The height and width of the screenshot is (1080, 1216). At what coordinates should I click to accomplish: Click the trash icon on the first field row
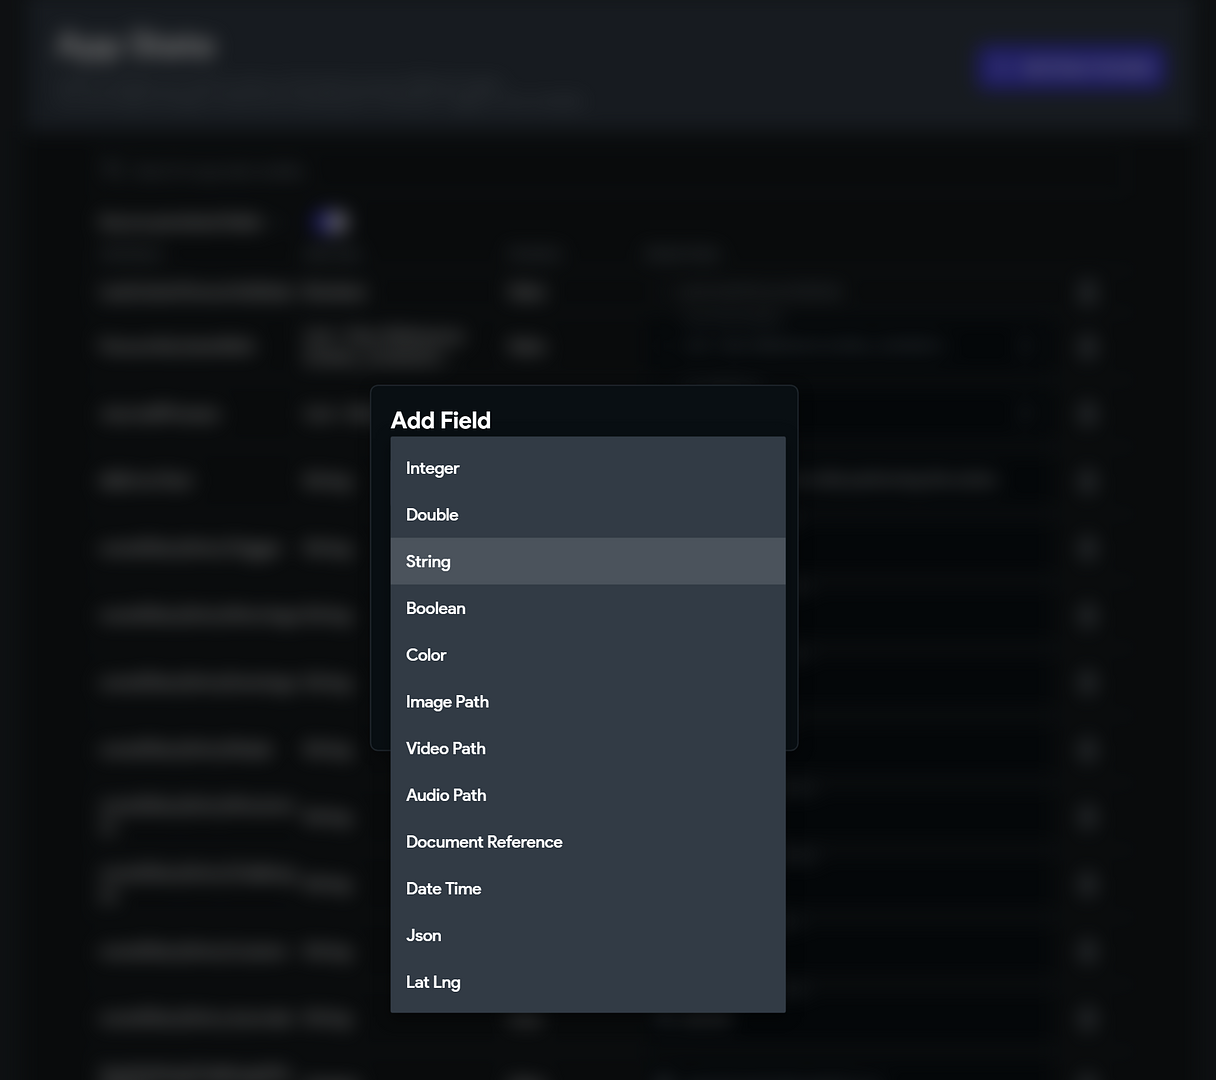1087,292
